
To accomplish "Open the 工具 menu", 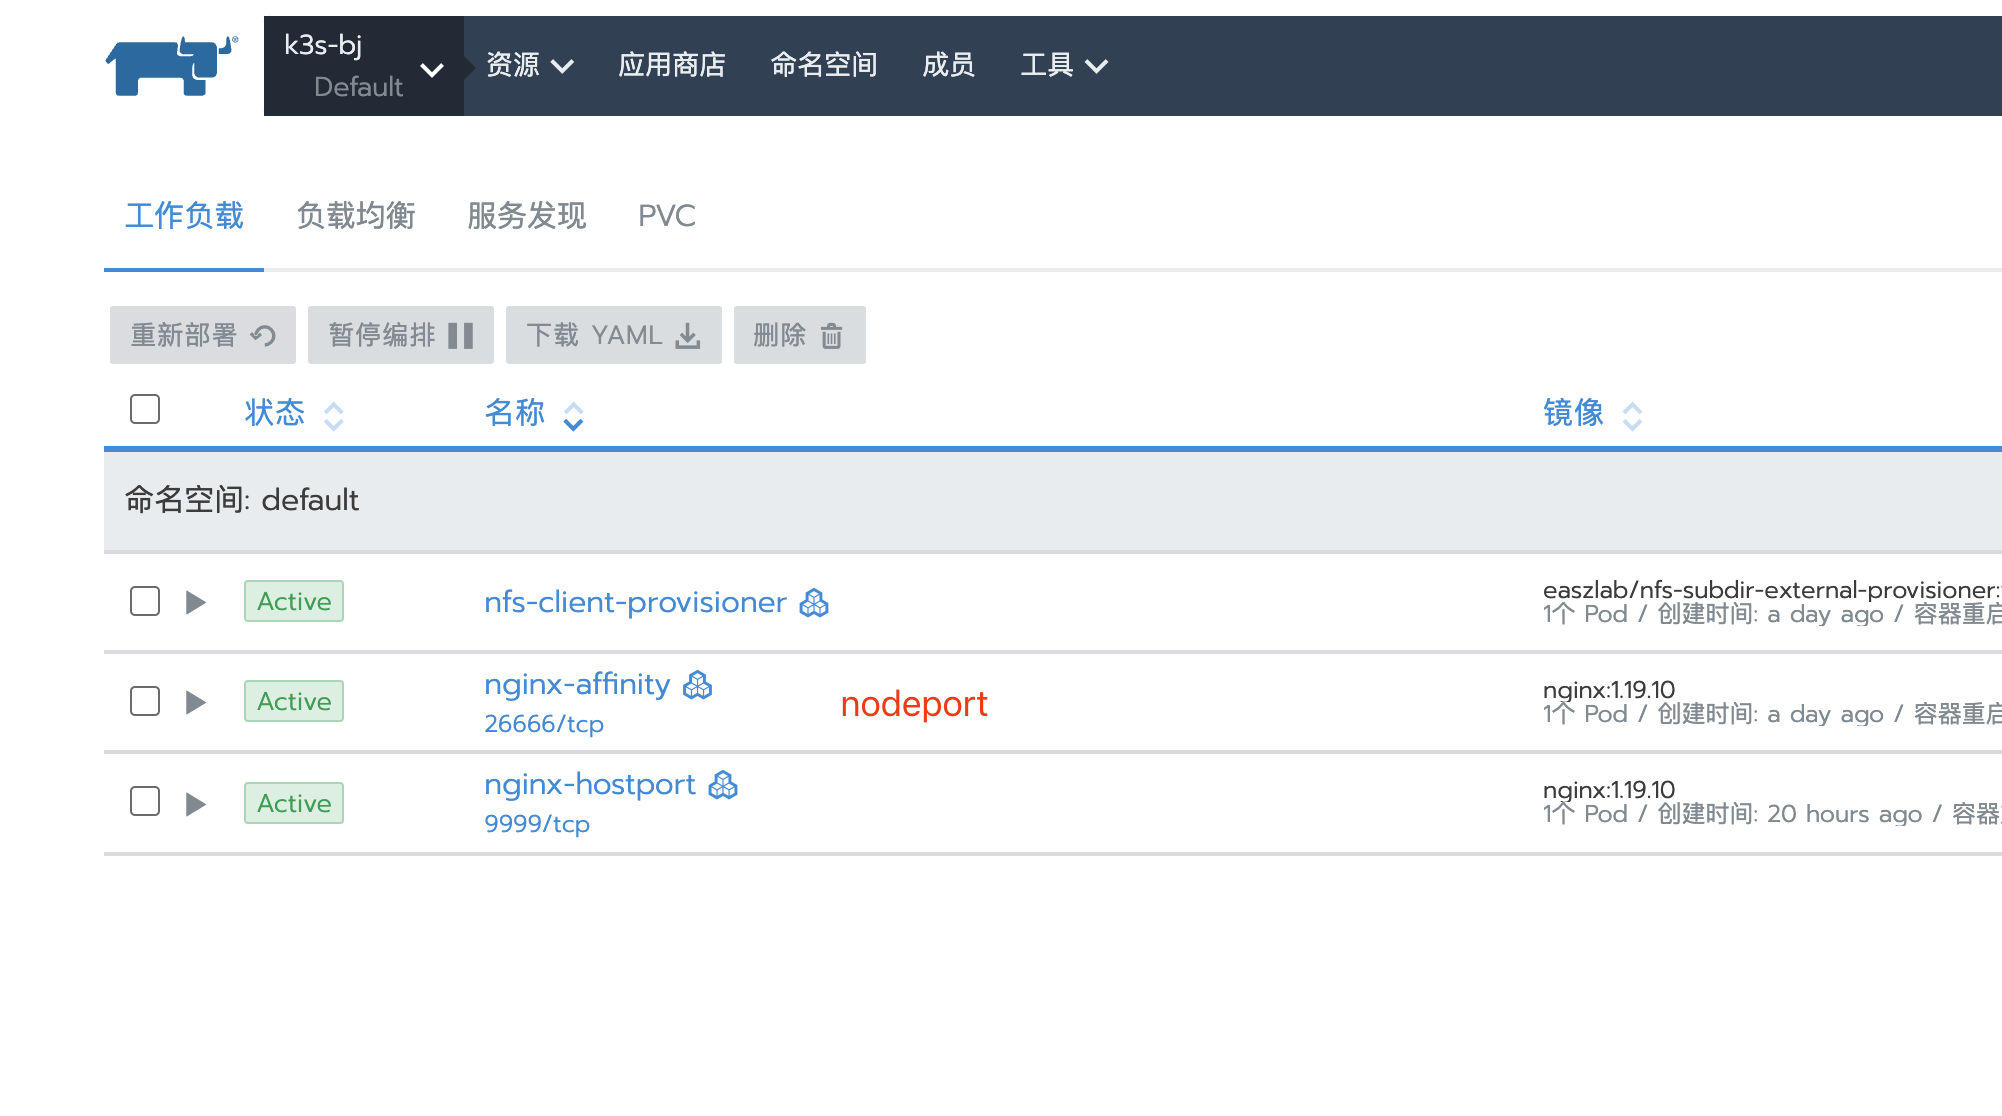I will (1064, 66).
